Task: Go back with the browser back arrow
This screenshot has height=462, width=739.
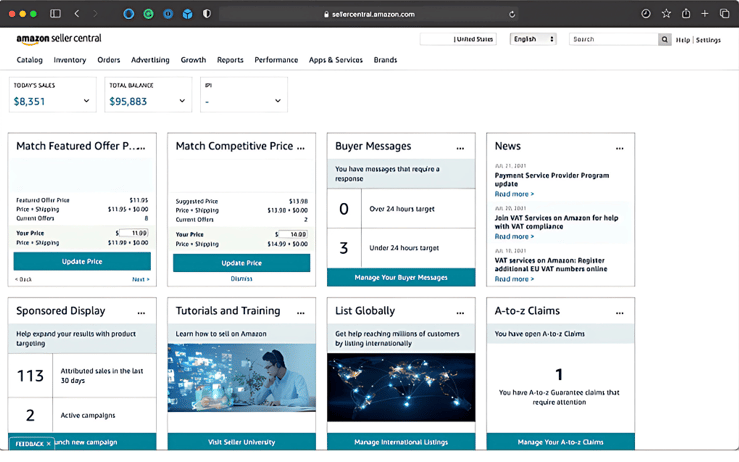Action: [x=77, y=14]
